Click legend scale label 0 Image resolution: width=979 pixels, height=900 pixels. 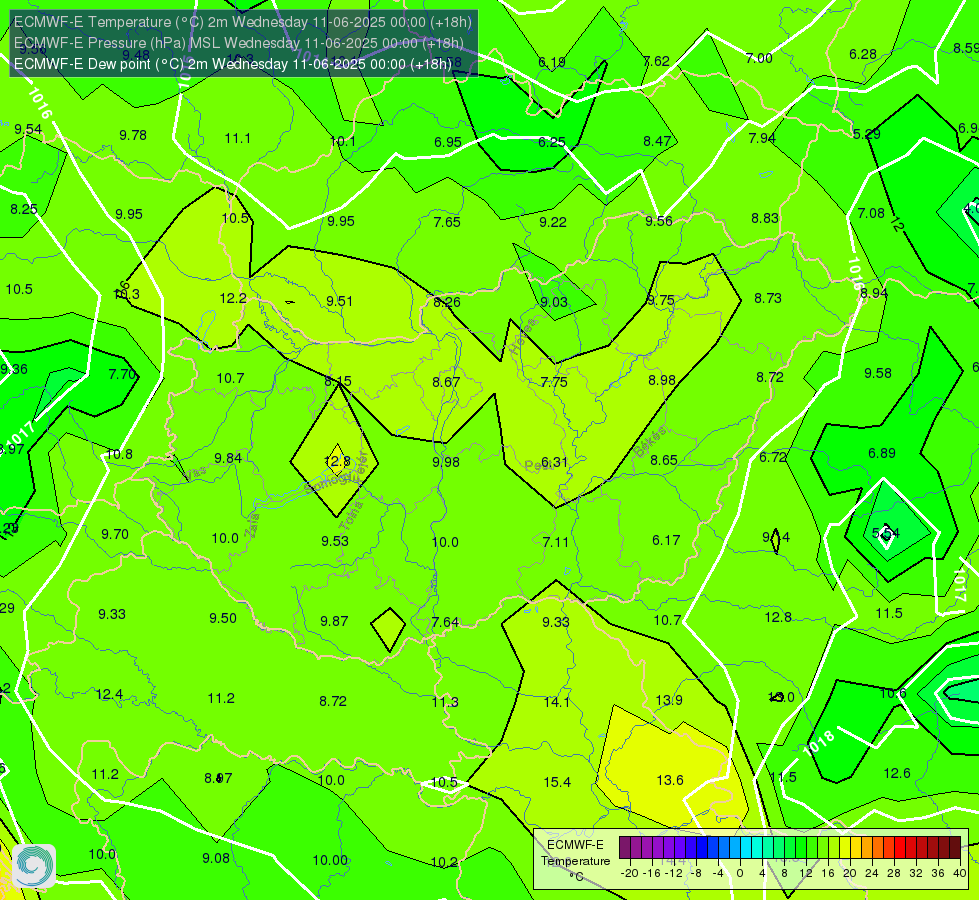coord(740,873)
